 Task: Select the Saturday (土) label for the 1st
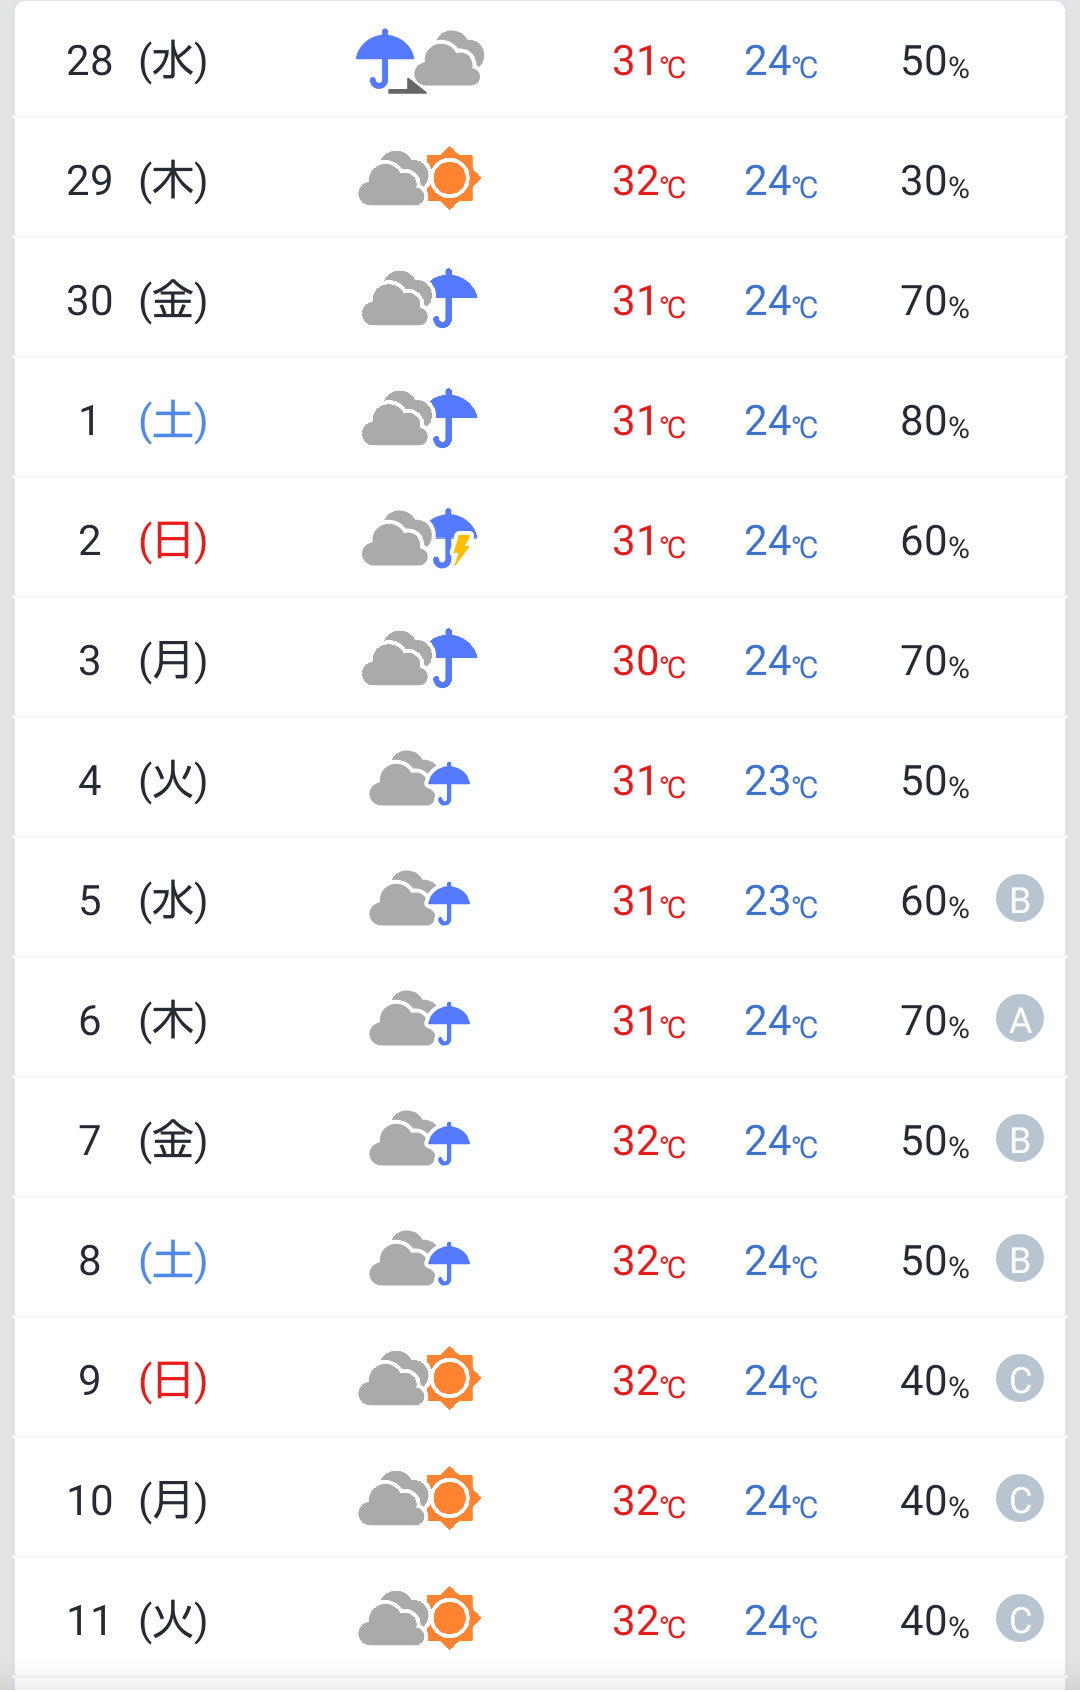click(173, 421)
